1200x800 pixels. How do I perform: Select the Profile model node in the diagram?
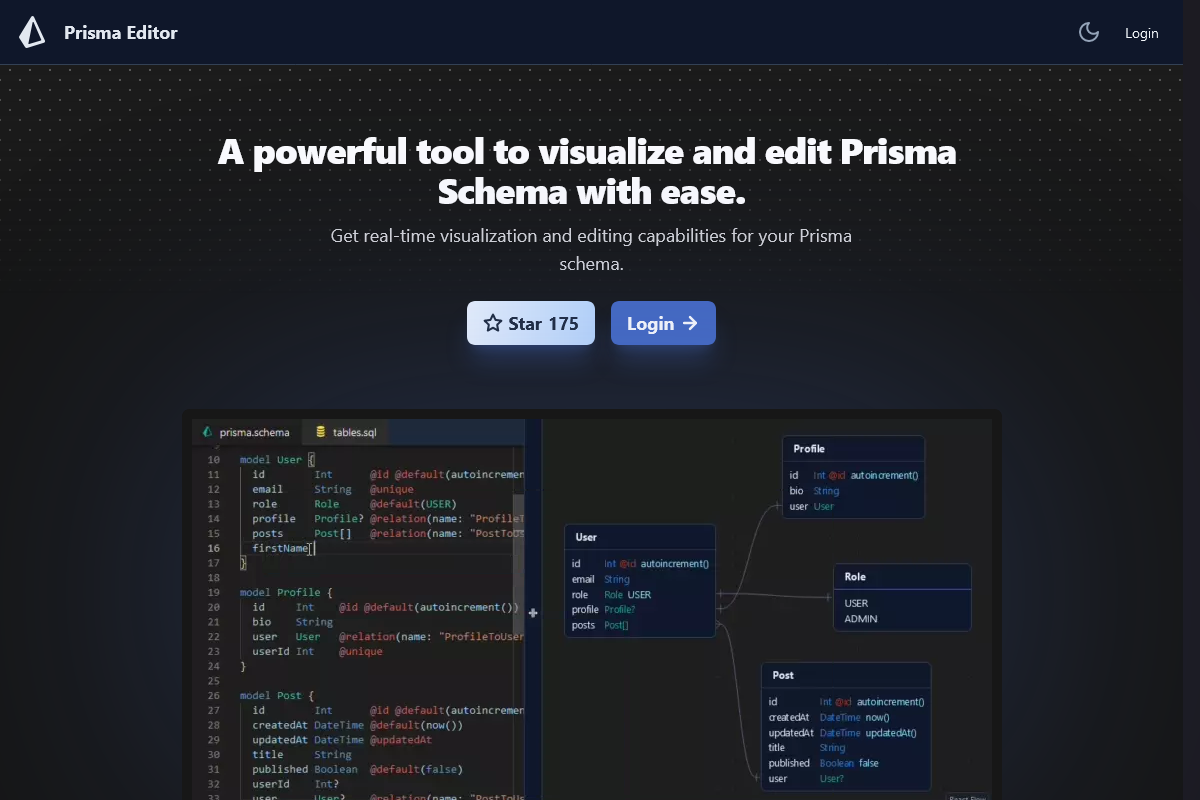click(853, 448)
